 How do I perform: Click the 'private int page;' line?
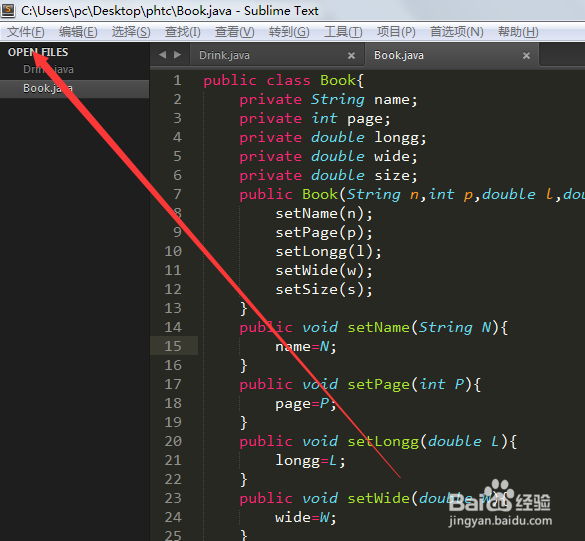(x=315, y=119)
